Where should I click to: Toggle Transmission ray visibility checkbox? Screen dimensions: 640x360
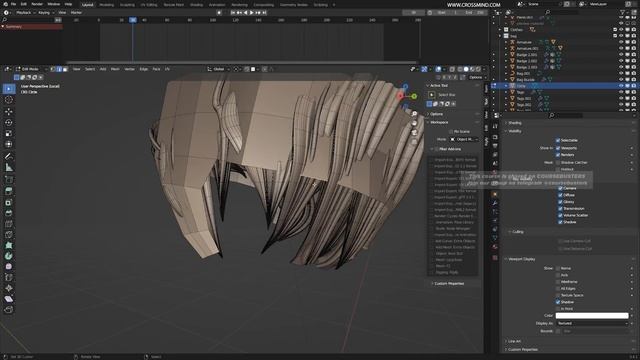[560, 209]
